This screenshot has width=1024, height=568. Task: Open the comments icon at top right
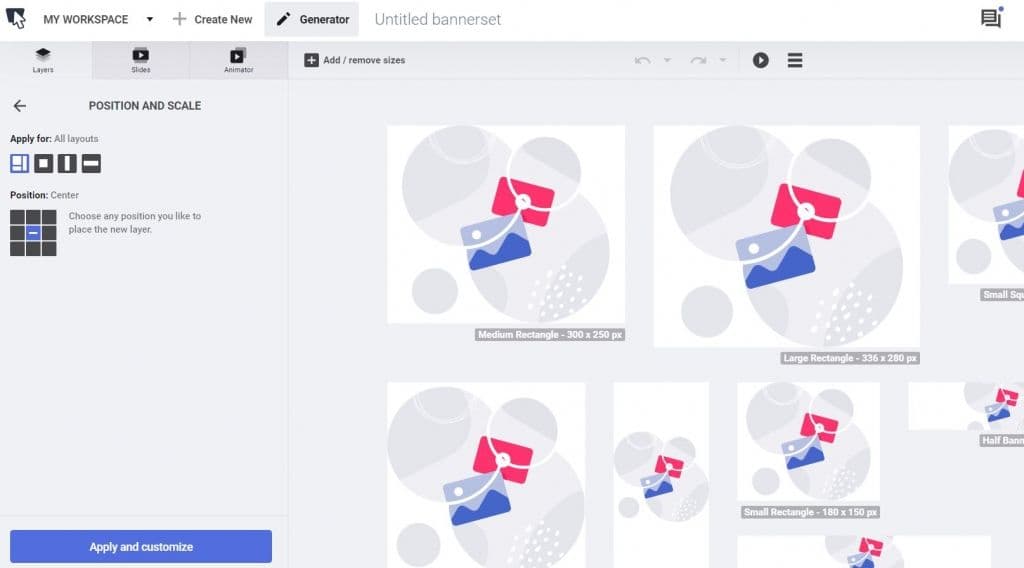click(x=991, y=18)
